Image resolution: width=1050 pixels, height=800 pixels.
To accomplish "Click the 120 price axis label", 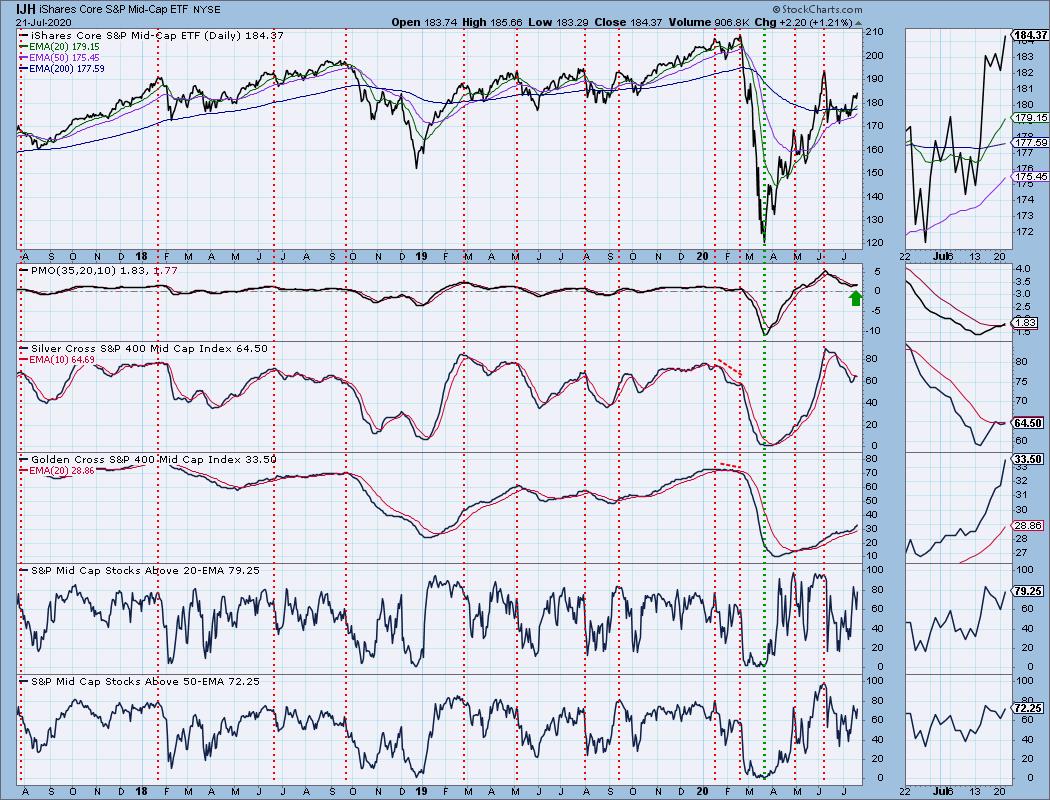I will click(x=875, y=243).
